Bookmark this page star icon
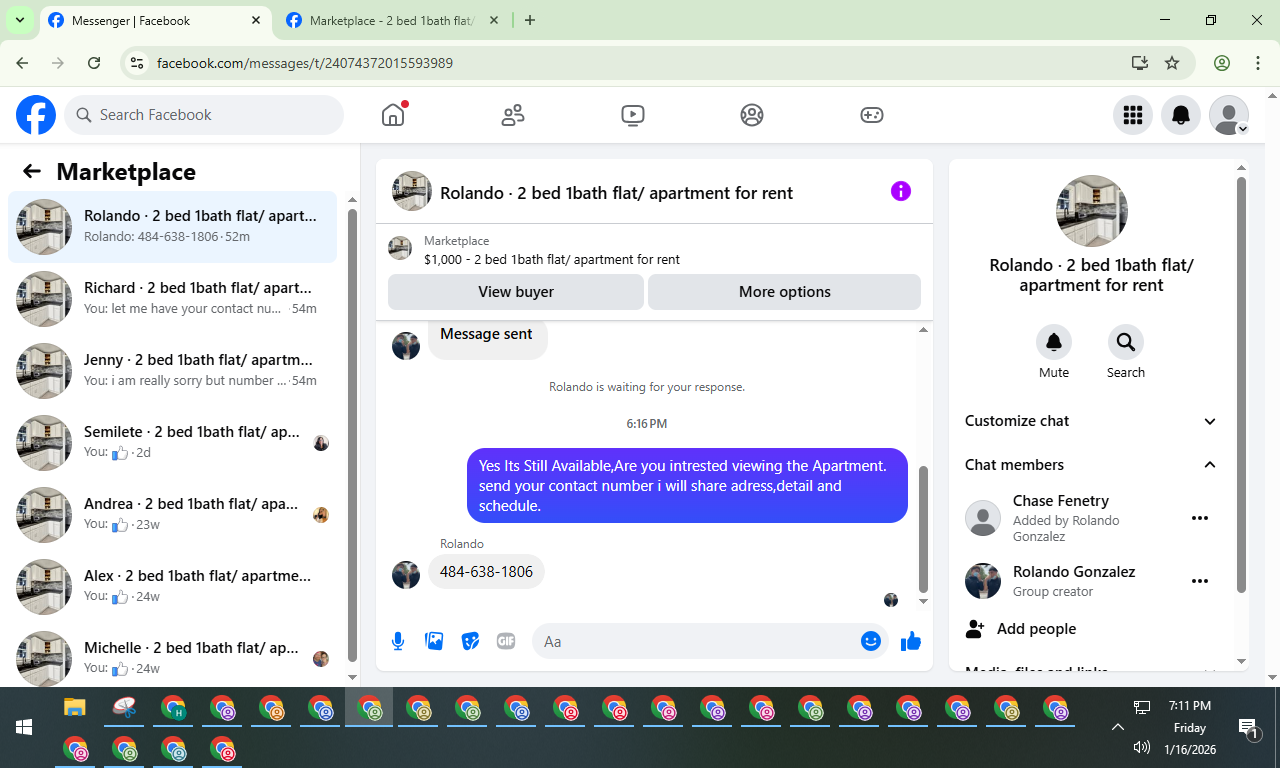 1172,63
